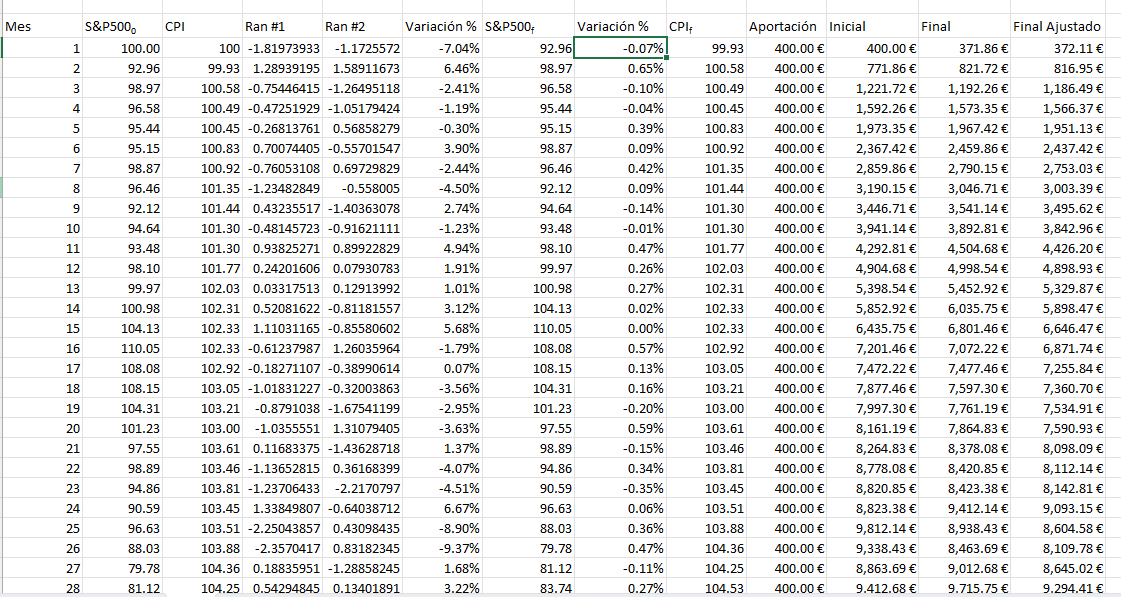Click the 'Inicial' header cell
Image resolution: width=1121 pixels, height=597 pixels.
pos(871,27)
